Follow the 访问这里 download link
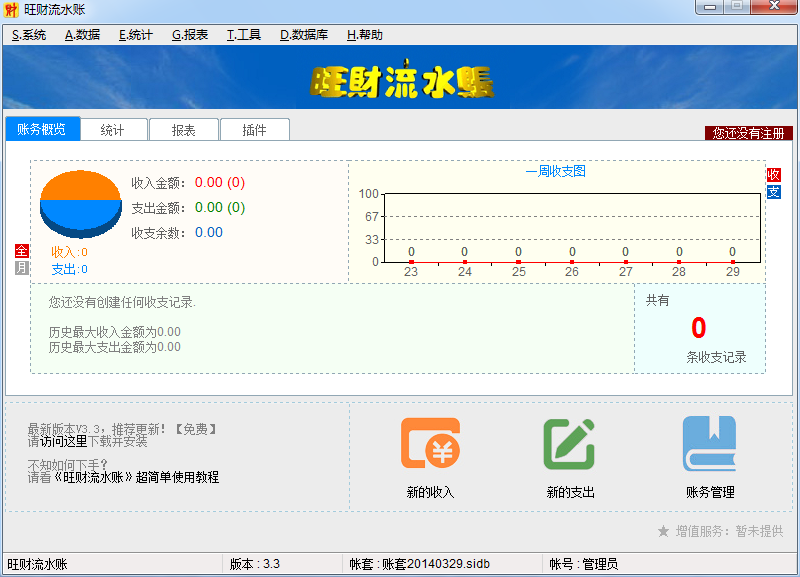The width and height of the screenshot is (800, 577). coord(64,441)
